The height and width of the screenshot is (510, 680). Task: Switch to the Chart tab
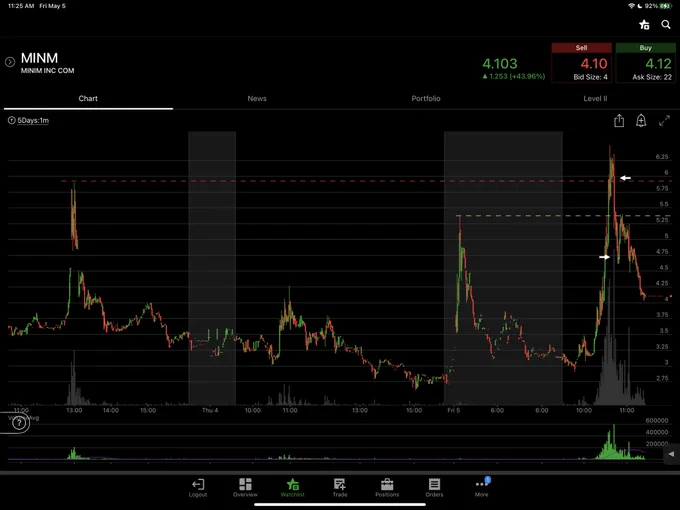(88, 98)
